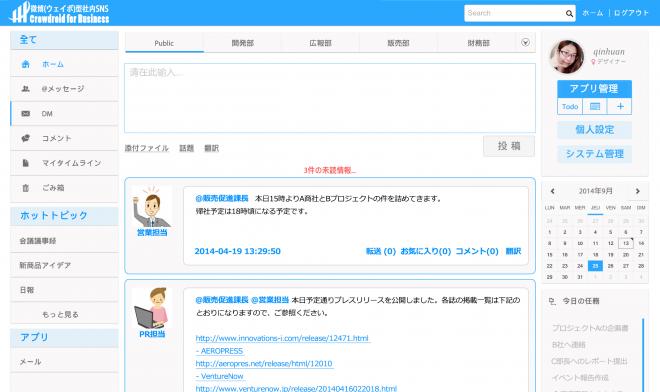Click ホーム in the top header
Screen dimensions: 660x392
coord(593,13)
